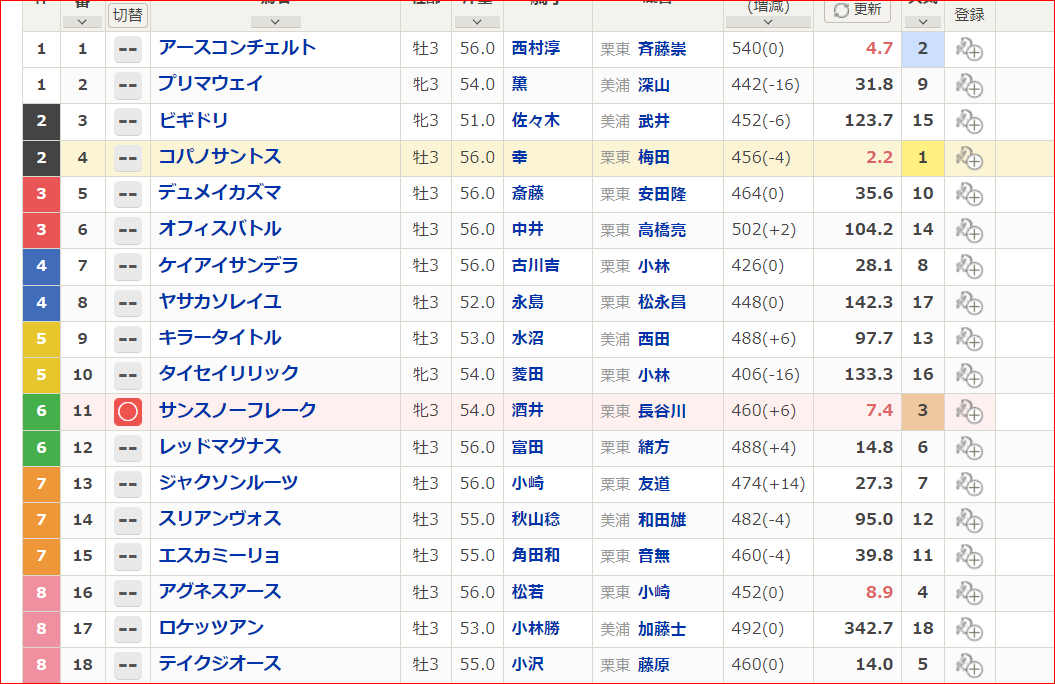The image size is (1055, 684).
Task: Set mark for horse number 16 アグネスアース
Action: [128, 593]
